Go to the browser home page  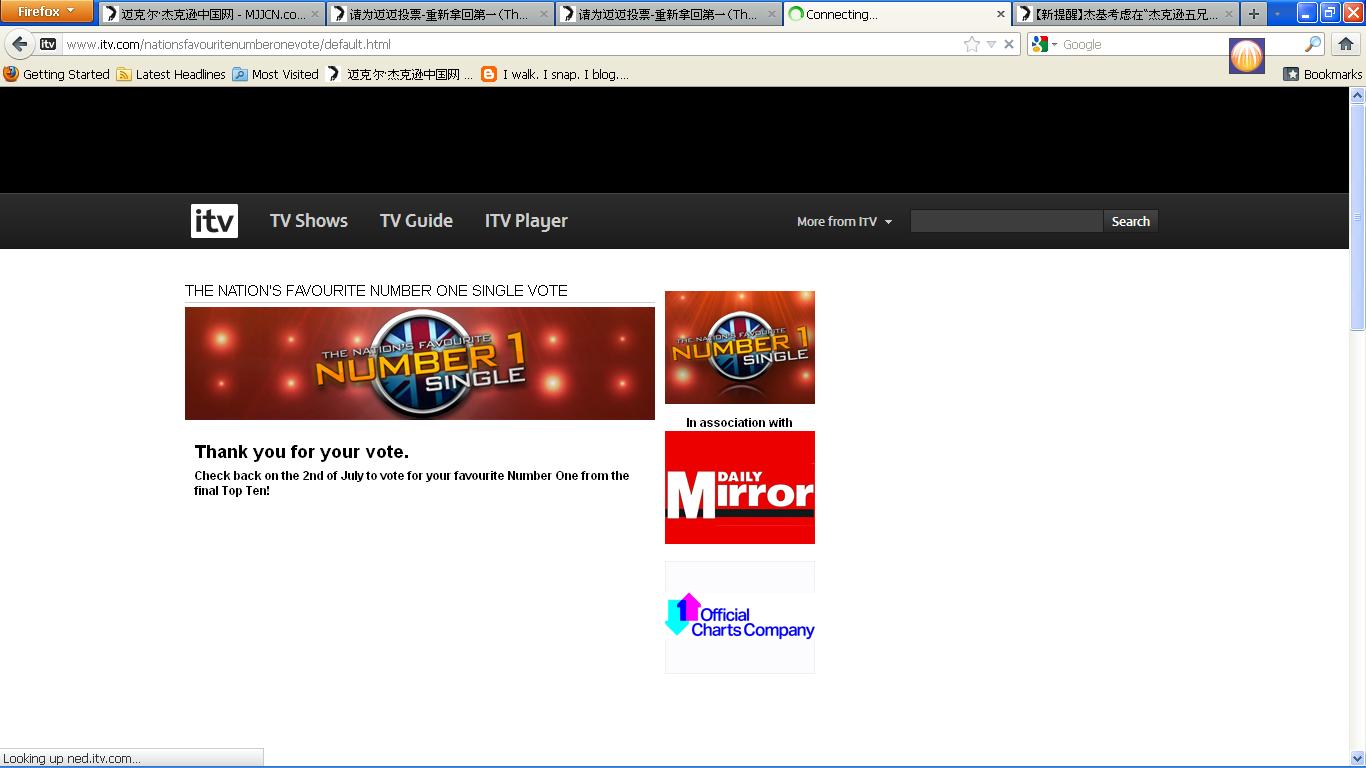[x=1345, y=44]
